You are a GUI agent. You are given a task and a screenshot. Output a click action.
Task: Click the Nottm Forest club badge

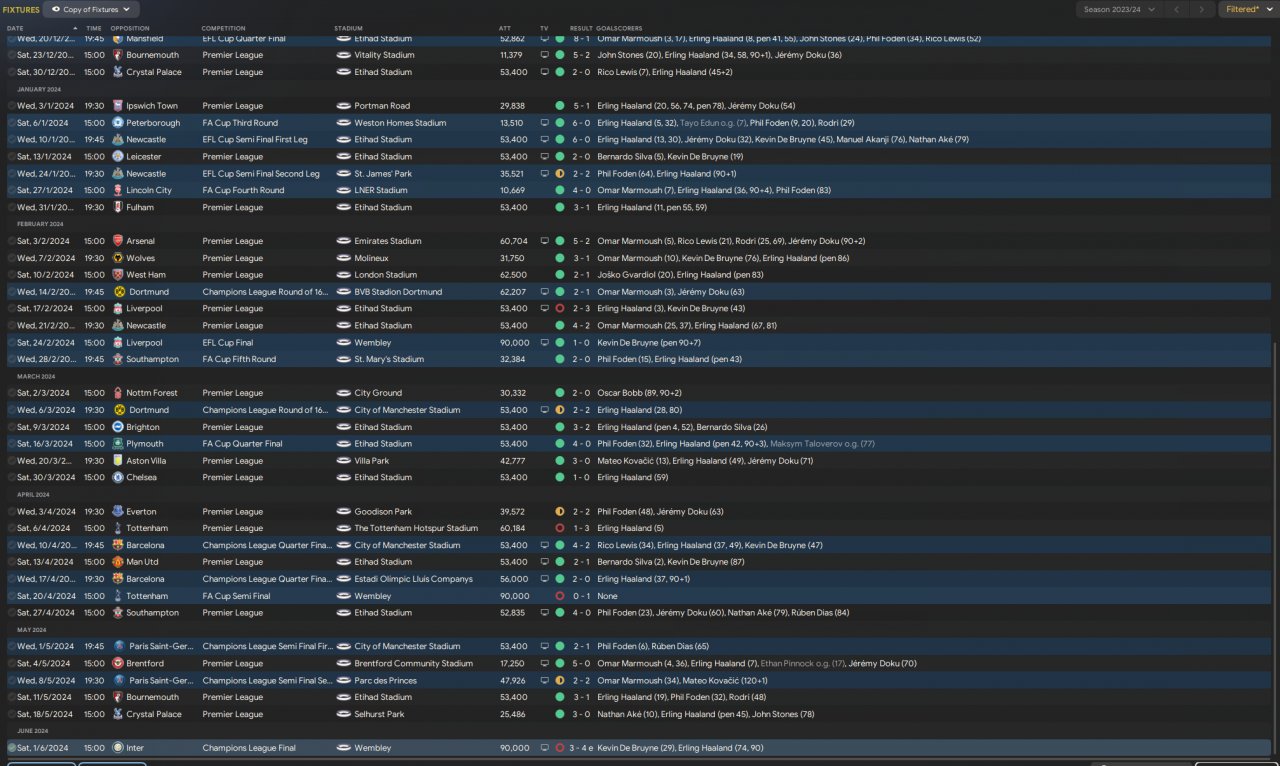pyautogui.click(x=117, y=393)
